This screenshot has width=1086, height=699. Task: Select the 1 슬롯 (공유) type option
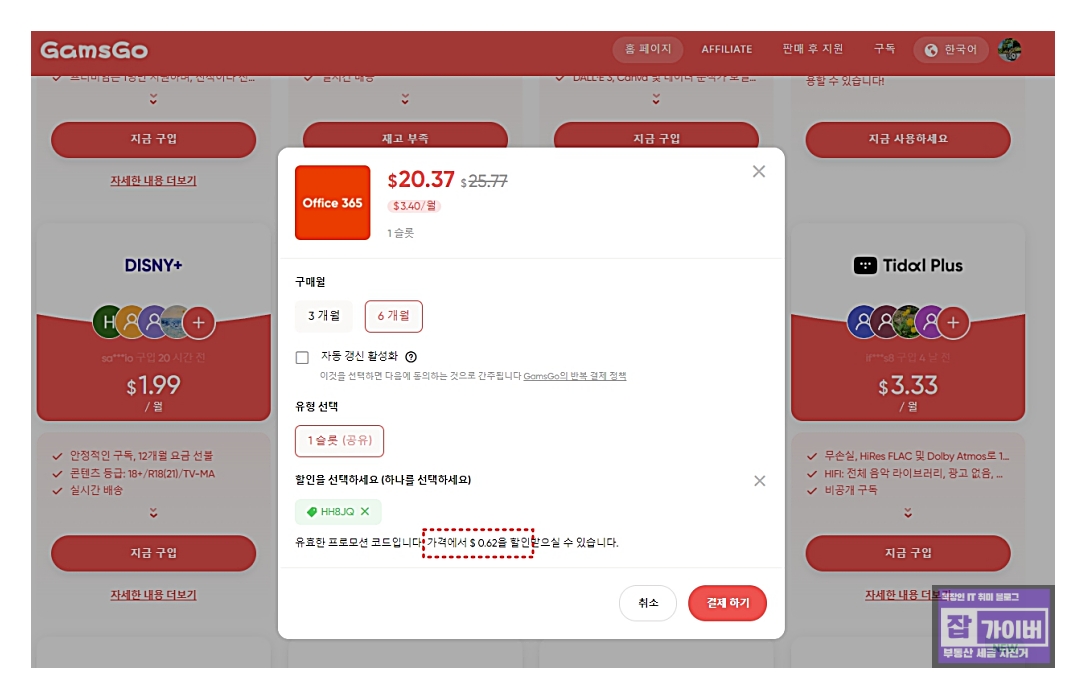pos(339,441)
